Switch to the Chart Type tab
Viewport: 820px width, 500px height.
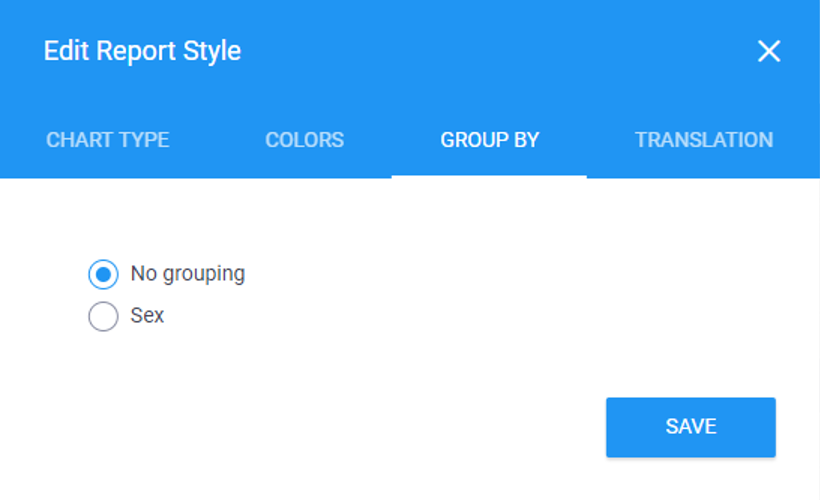108,140
